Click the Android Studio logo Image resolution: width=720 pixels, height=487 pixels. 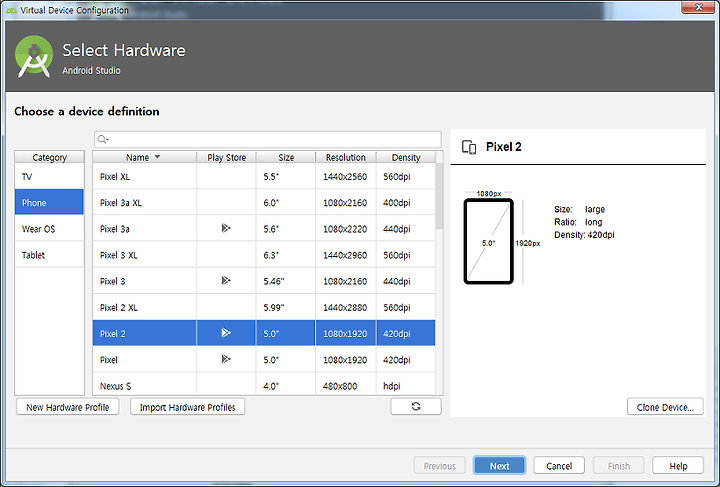tap(34, 56)
